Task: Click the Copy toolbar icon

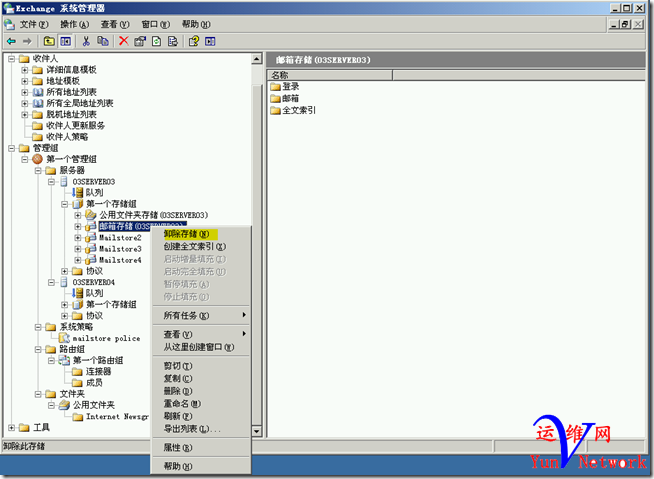Action: pyautogui.click(x=103, y=41)
